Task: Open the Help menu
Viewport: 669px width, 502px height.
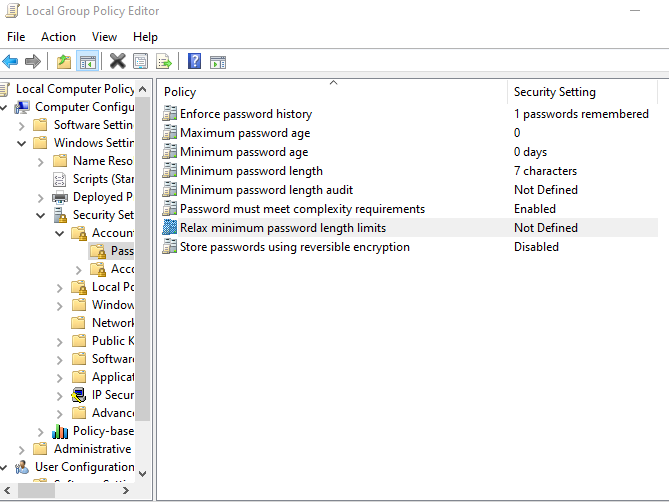Action: 145,37
